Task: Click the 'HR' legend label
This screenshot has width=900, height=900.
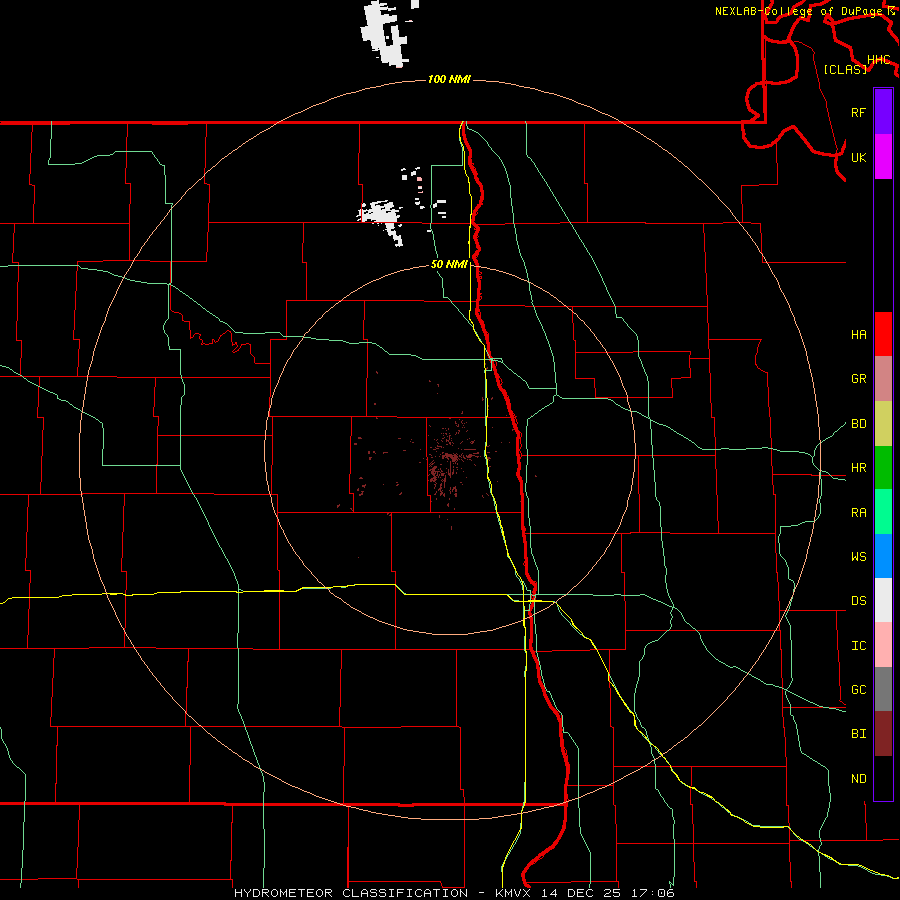Action: (858, 468)
